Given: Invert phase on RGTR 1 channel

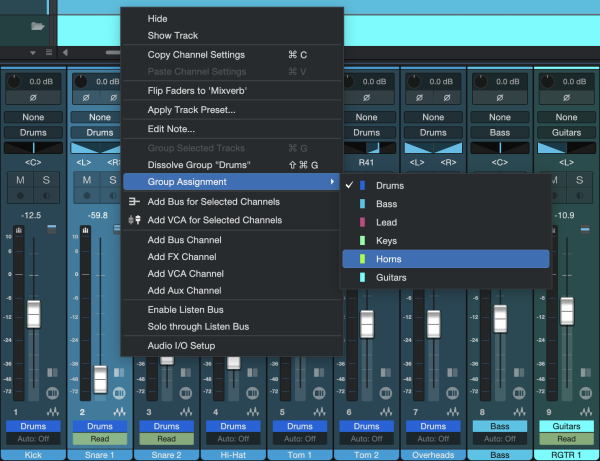Looking at the screenshot, I should pyautogui.click(x=566, y=98).
